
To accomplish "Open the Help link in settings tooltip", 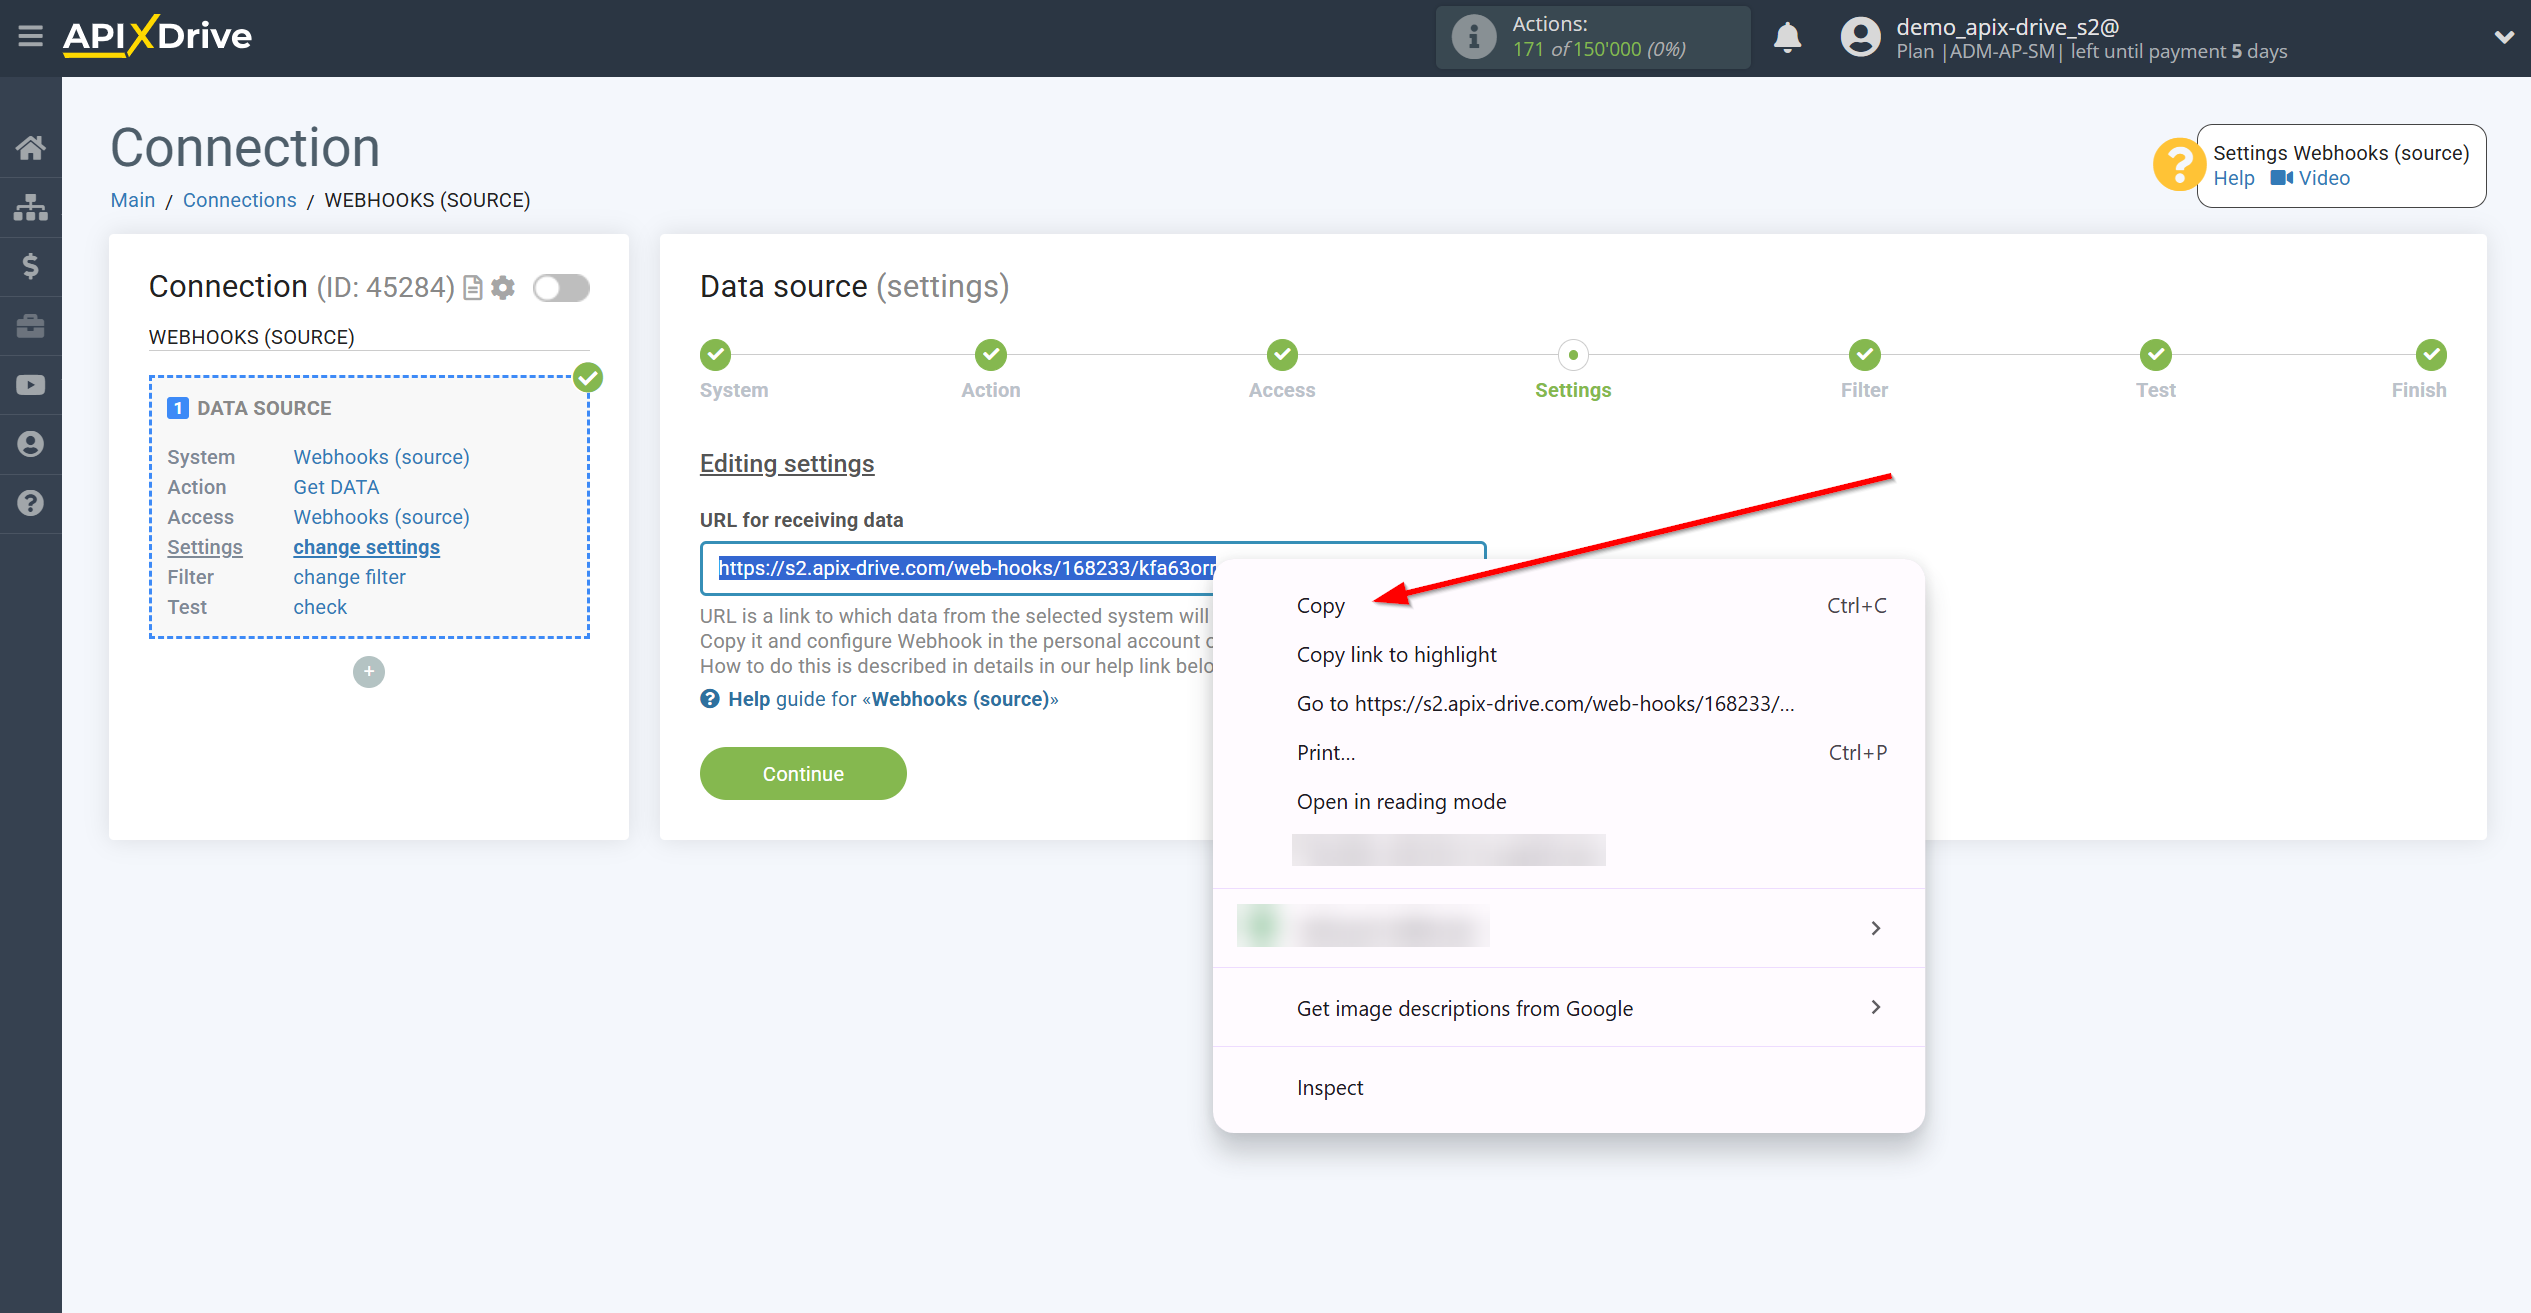I will [x=2233, y=179].
